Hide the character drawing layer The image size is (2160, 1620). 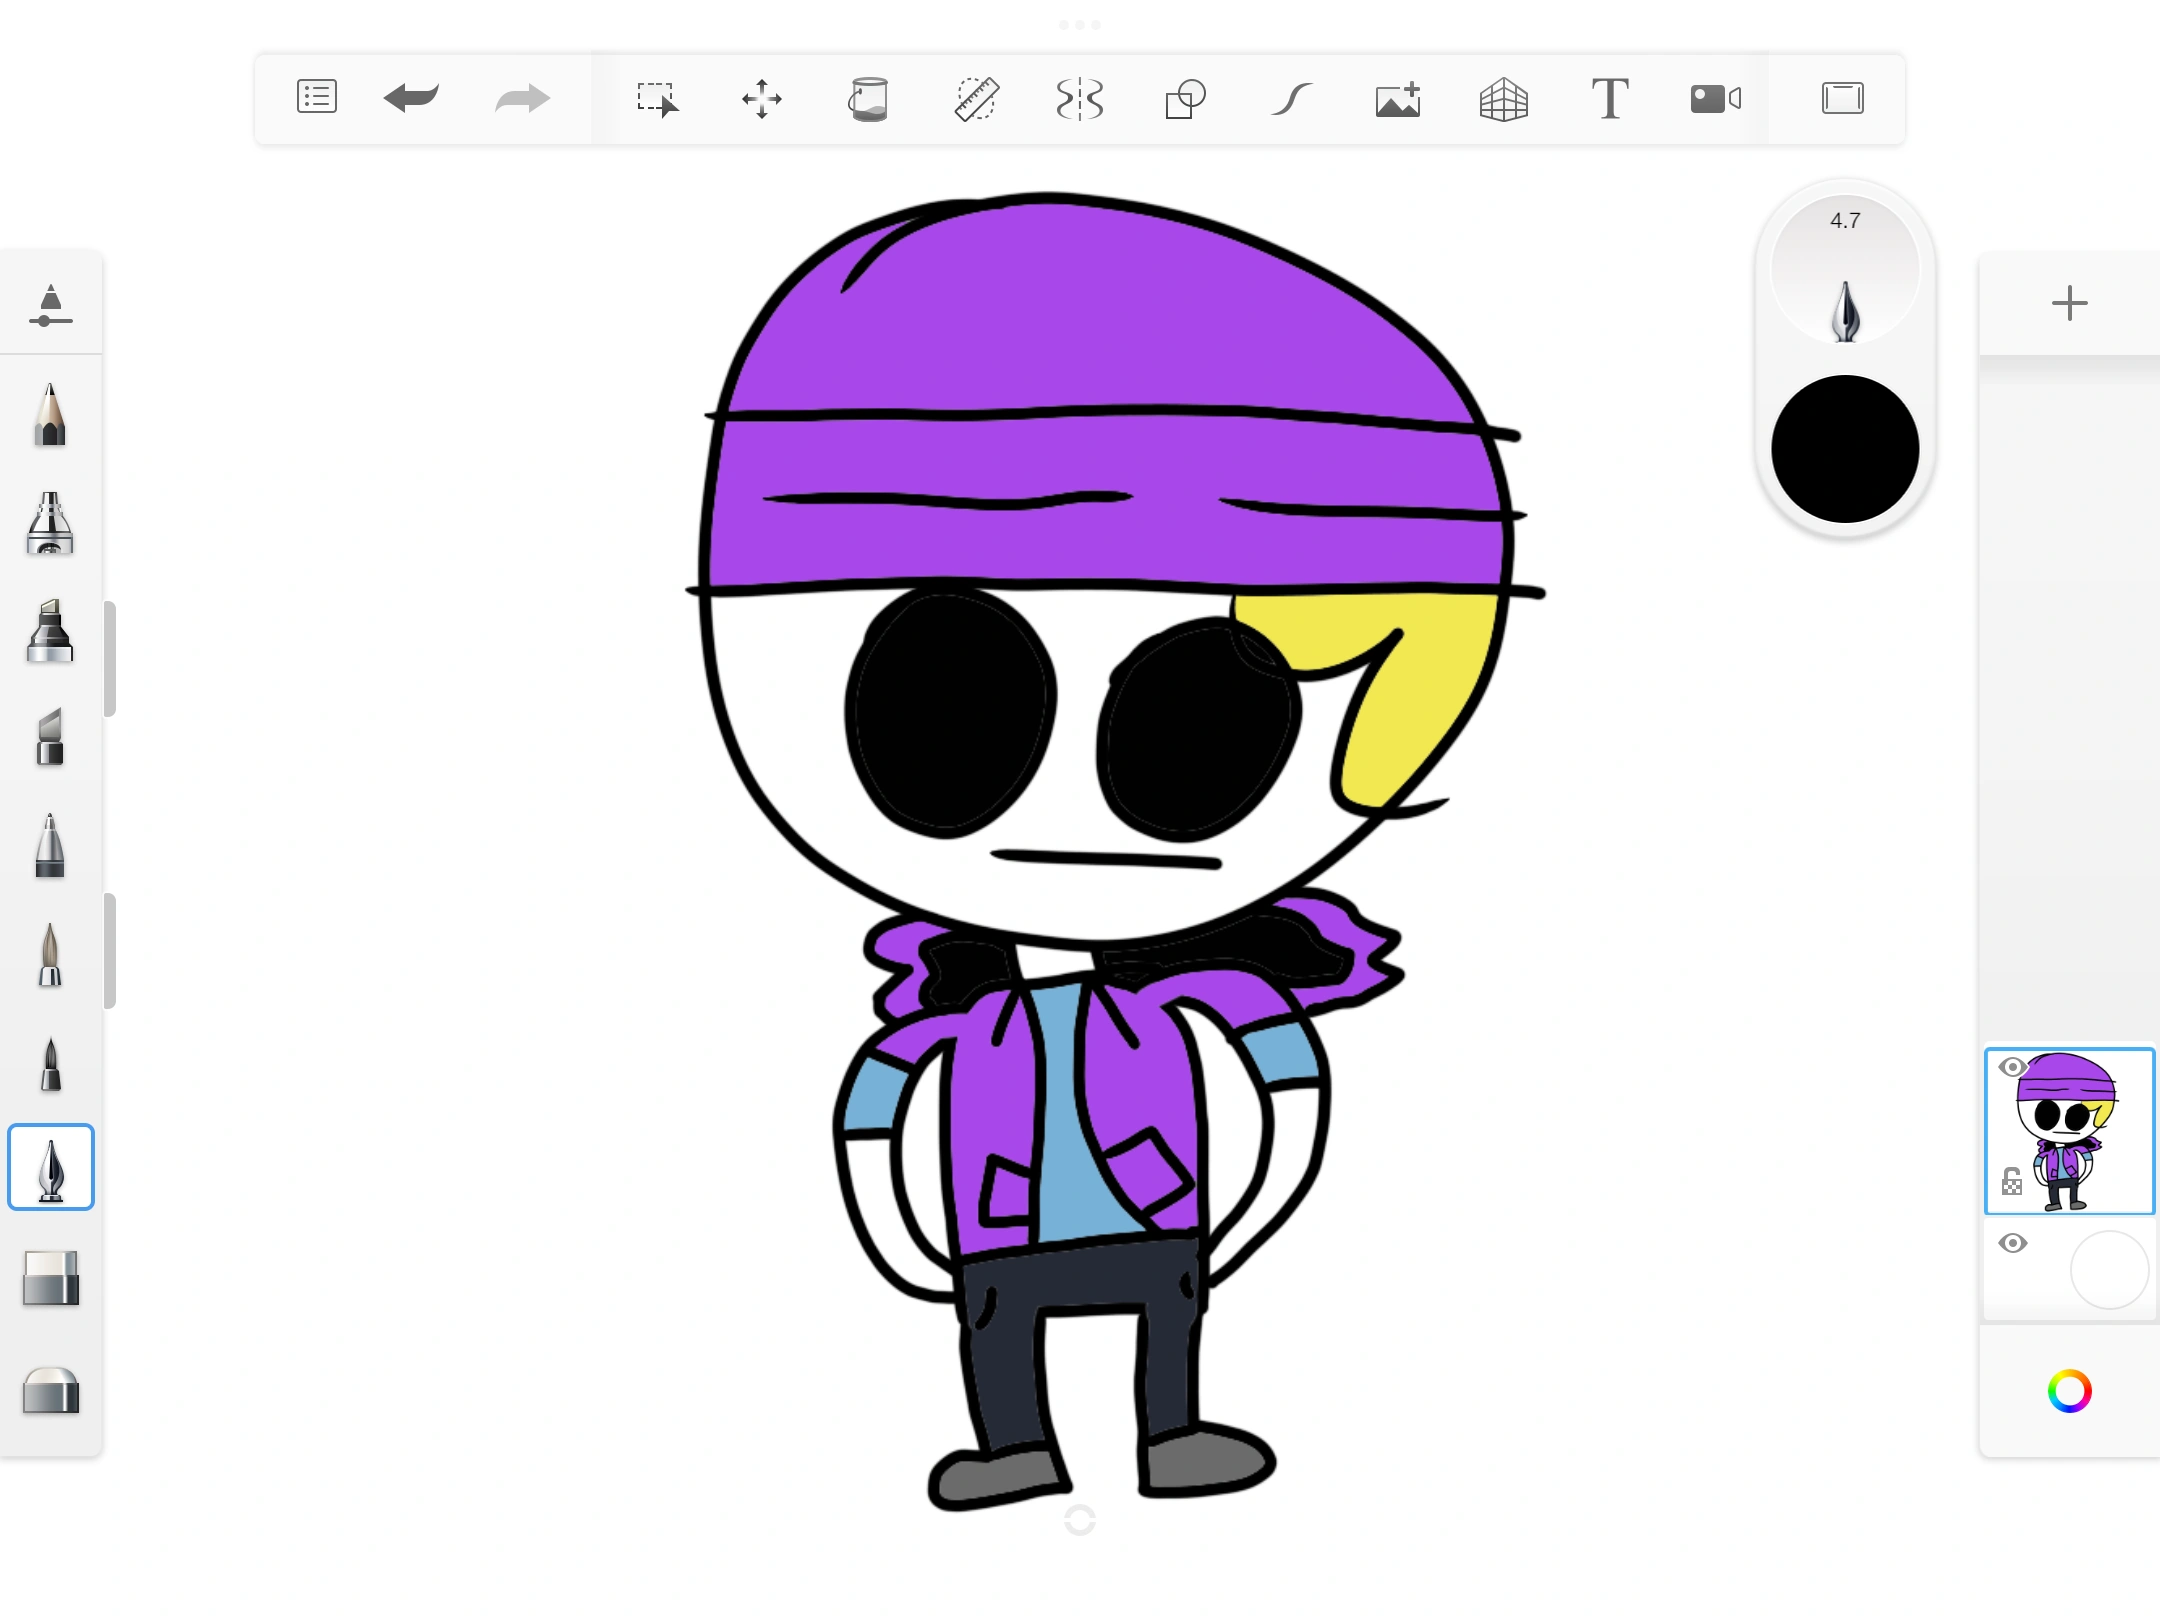[x=2012, y=1067]
